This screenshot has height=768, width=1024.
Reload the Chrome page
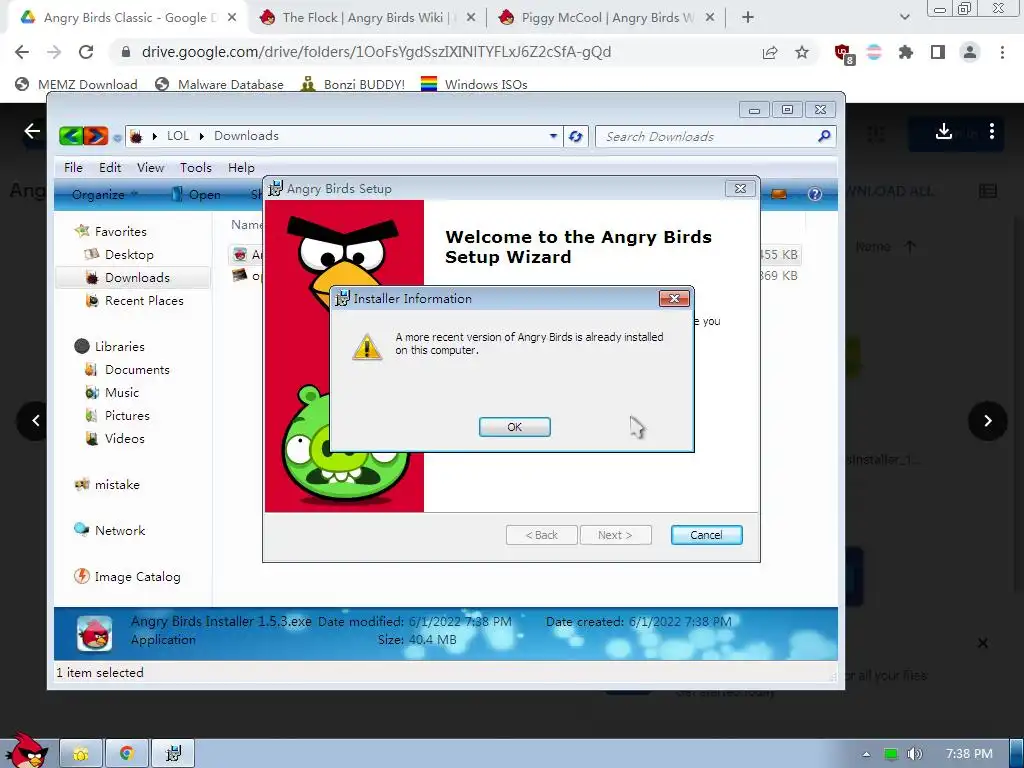coord(86,52)
